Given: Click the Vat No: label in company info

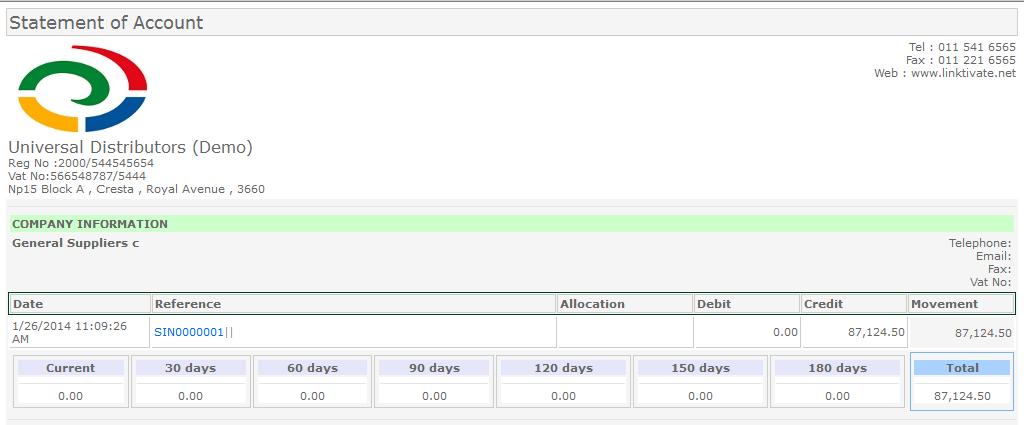Looking at the screenshot, I should 991,282.
